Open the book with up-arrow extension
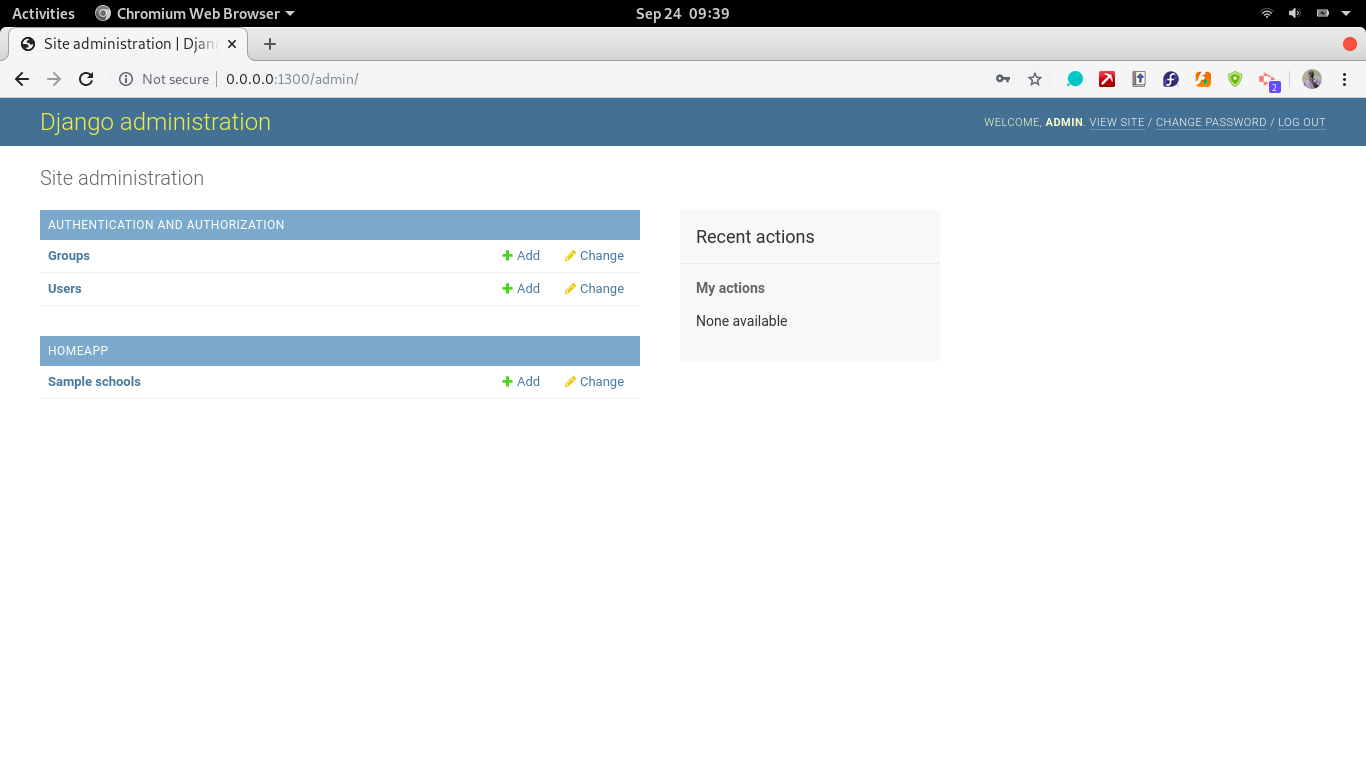1366x768 pixels. point(1139,79)
